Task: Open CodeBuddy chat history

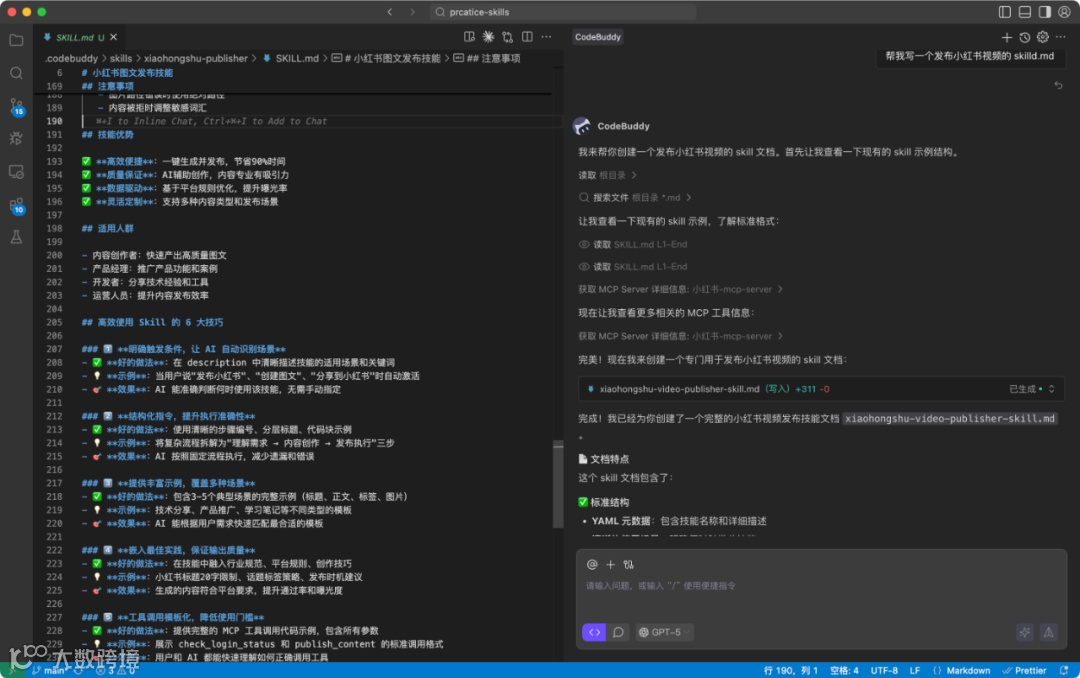Action: pos(1025,37)
